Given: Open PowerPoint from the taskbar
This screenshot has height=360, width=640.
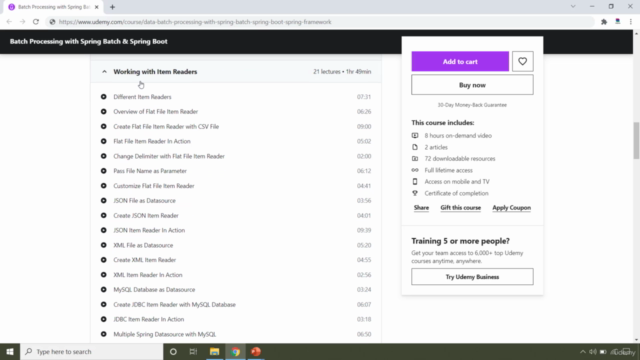Looking at the screenshot, I should (256, 351).
